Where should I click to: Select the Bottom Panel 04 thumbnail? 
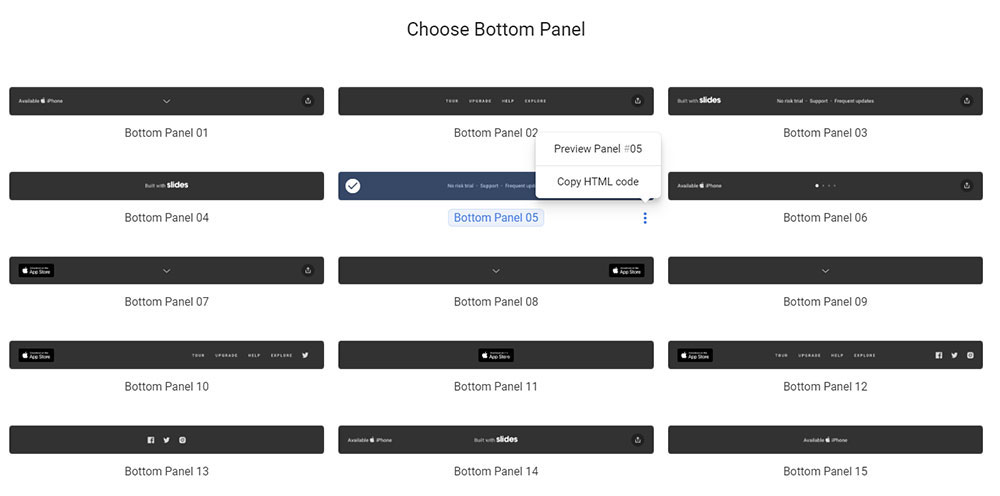pyautogui.click(x=166, y=186)
